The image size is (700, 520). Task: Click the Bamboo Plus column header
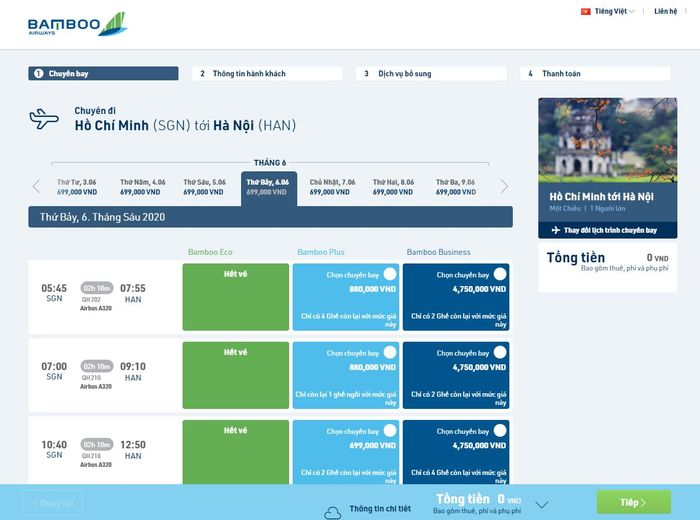click(321, 252)
